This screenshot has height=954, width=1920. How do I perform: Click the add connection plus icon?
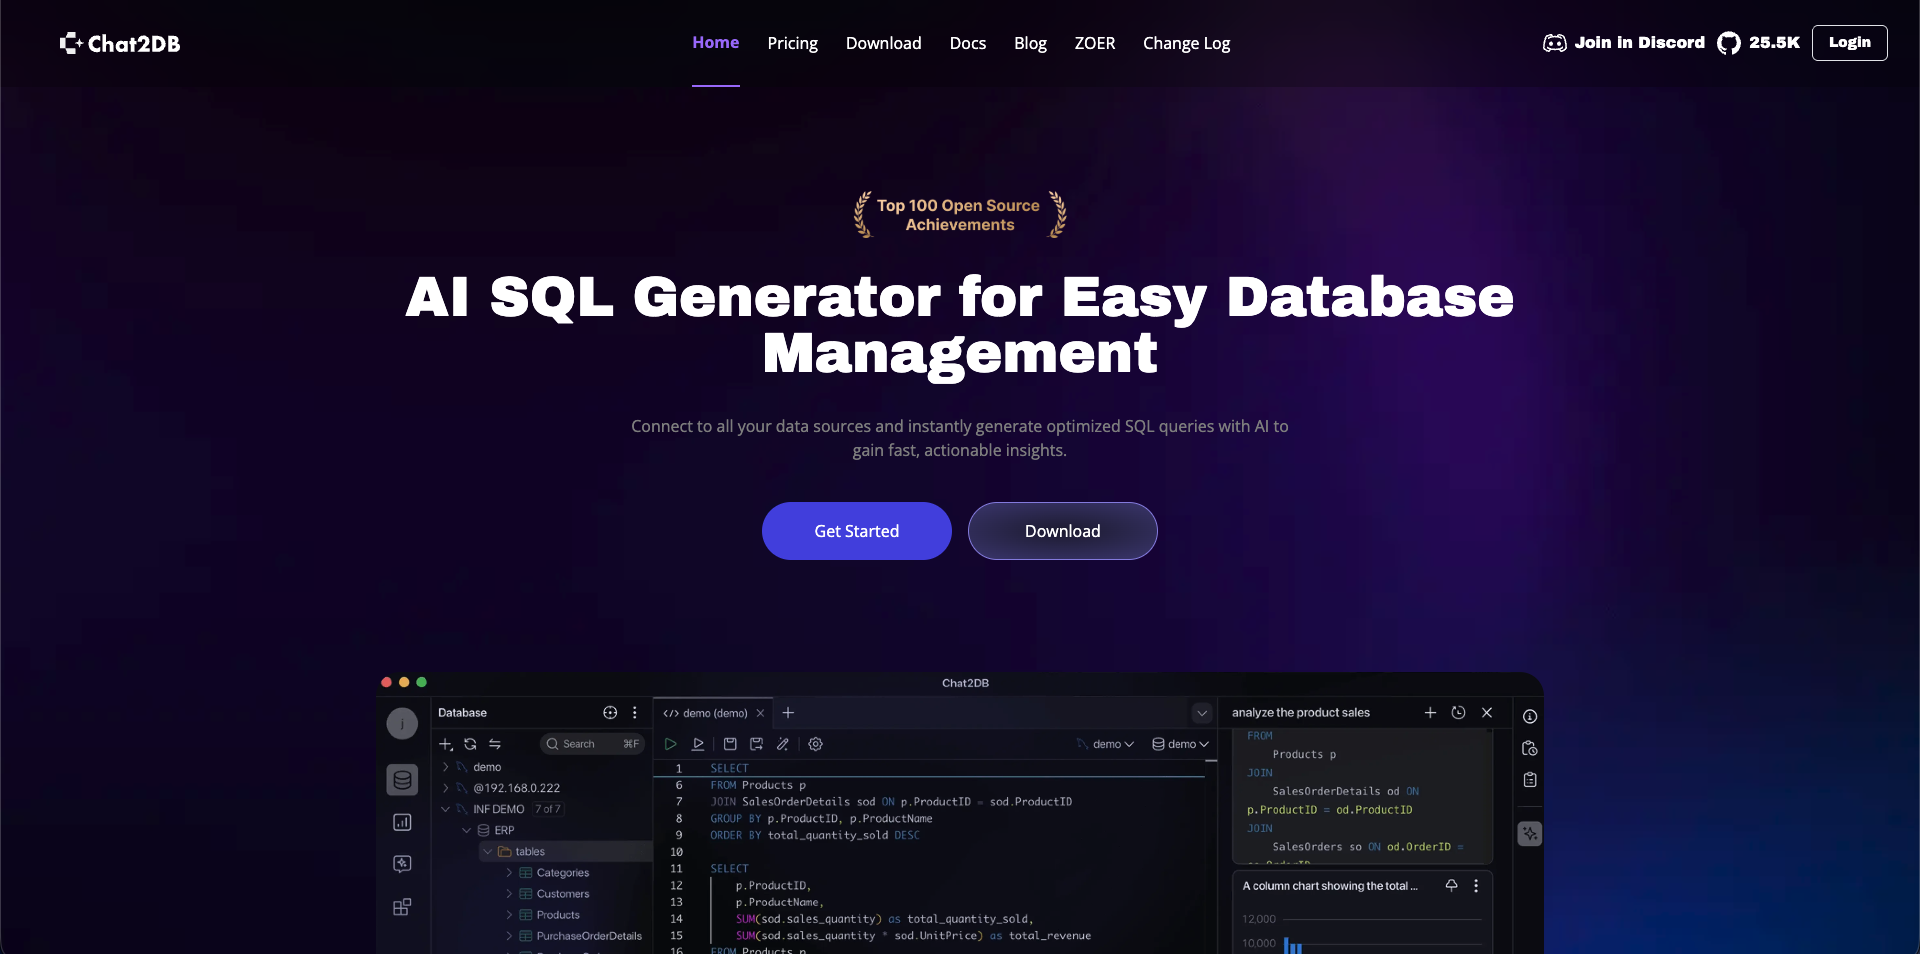tap(446, 744)
